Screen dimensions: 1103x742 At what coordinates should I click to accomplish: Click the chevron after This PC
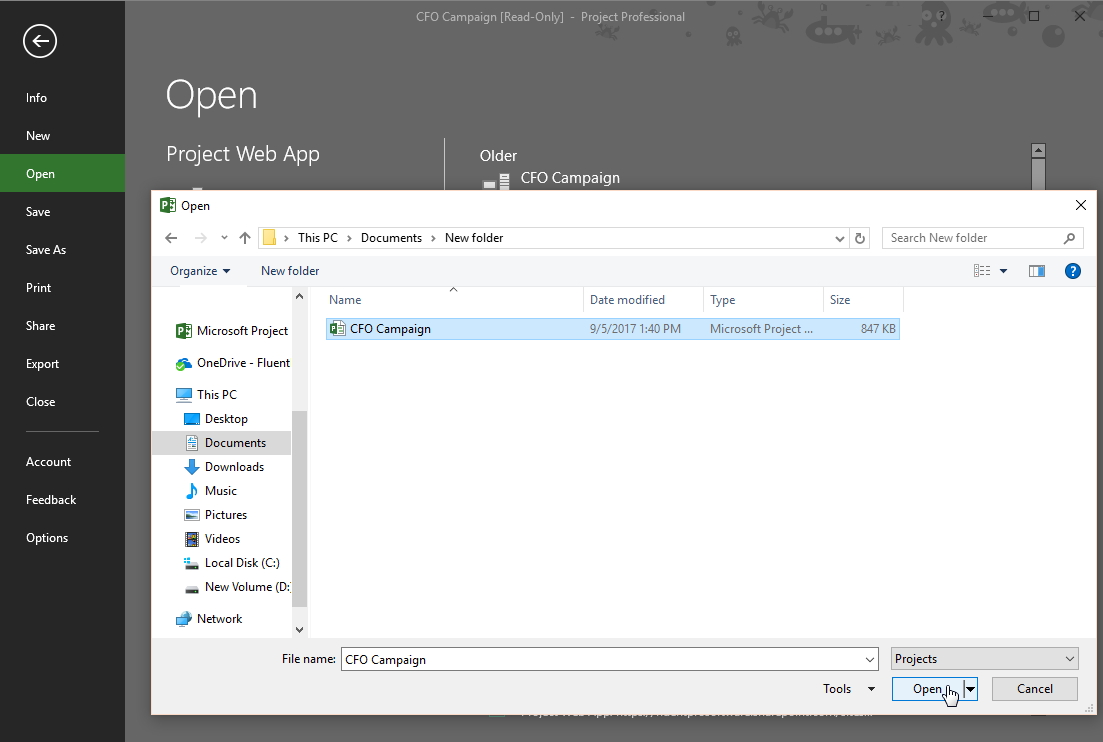tap(349, 238)
